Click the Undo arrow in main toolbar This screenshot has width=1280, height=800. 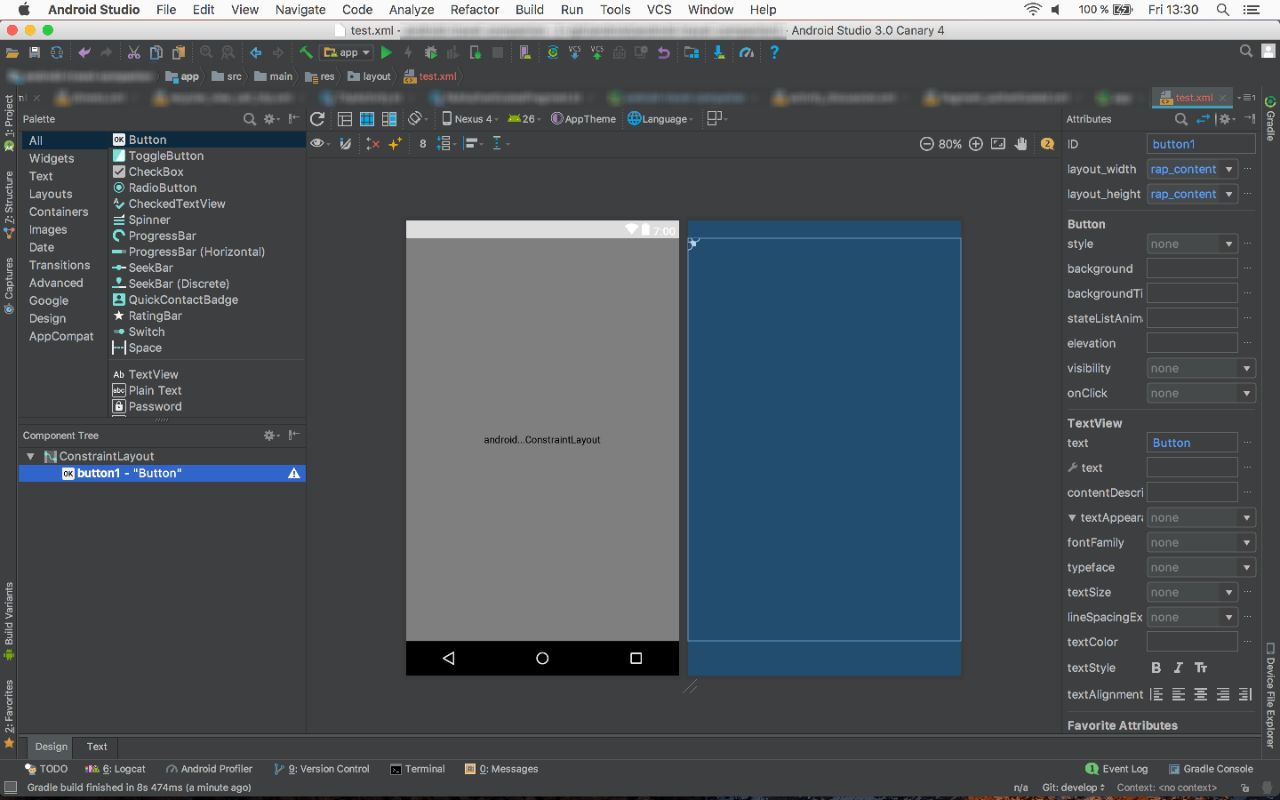pos(84,53)
